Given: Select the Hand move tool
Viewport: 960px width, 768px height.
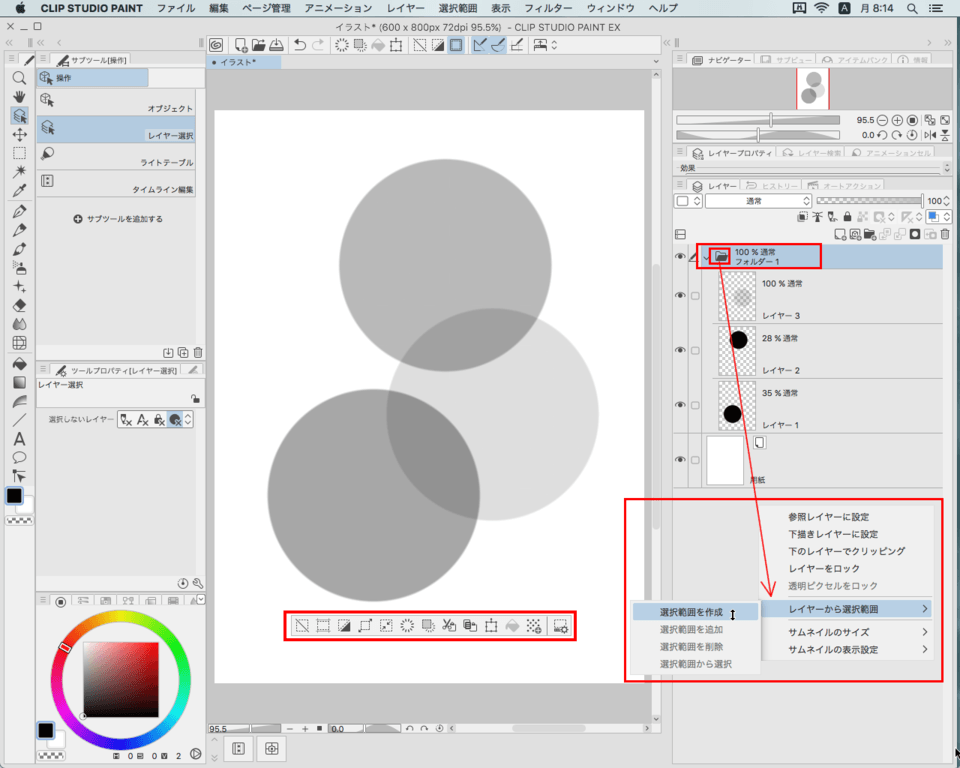Looking at the screenshot, I should 20,97.
